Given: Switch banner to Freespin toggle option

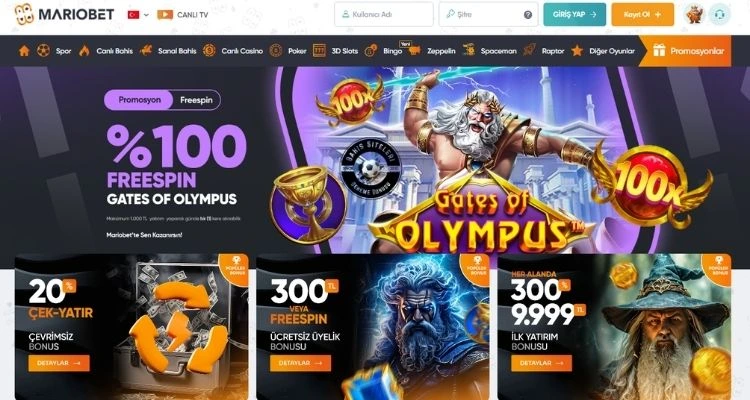Looking at the screenshot, I should [x=196, y=100].
